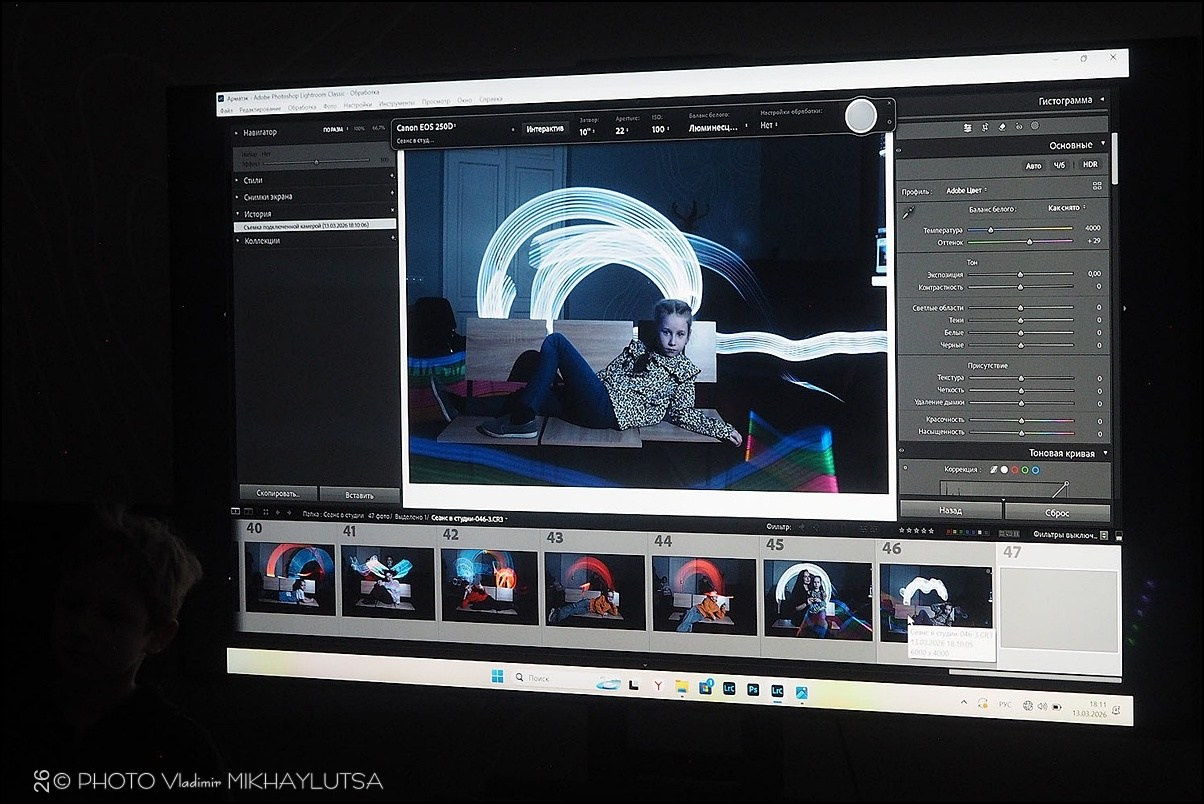This screenshot has height=804, width=1204.
Task: Click the Windows Start button
Action: (x=497, y=677)
